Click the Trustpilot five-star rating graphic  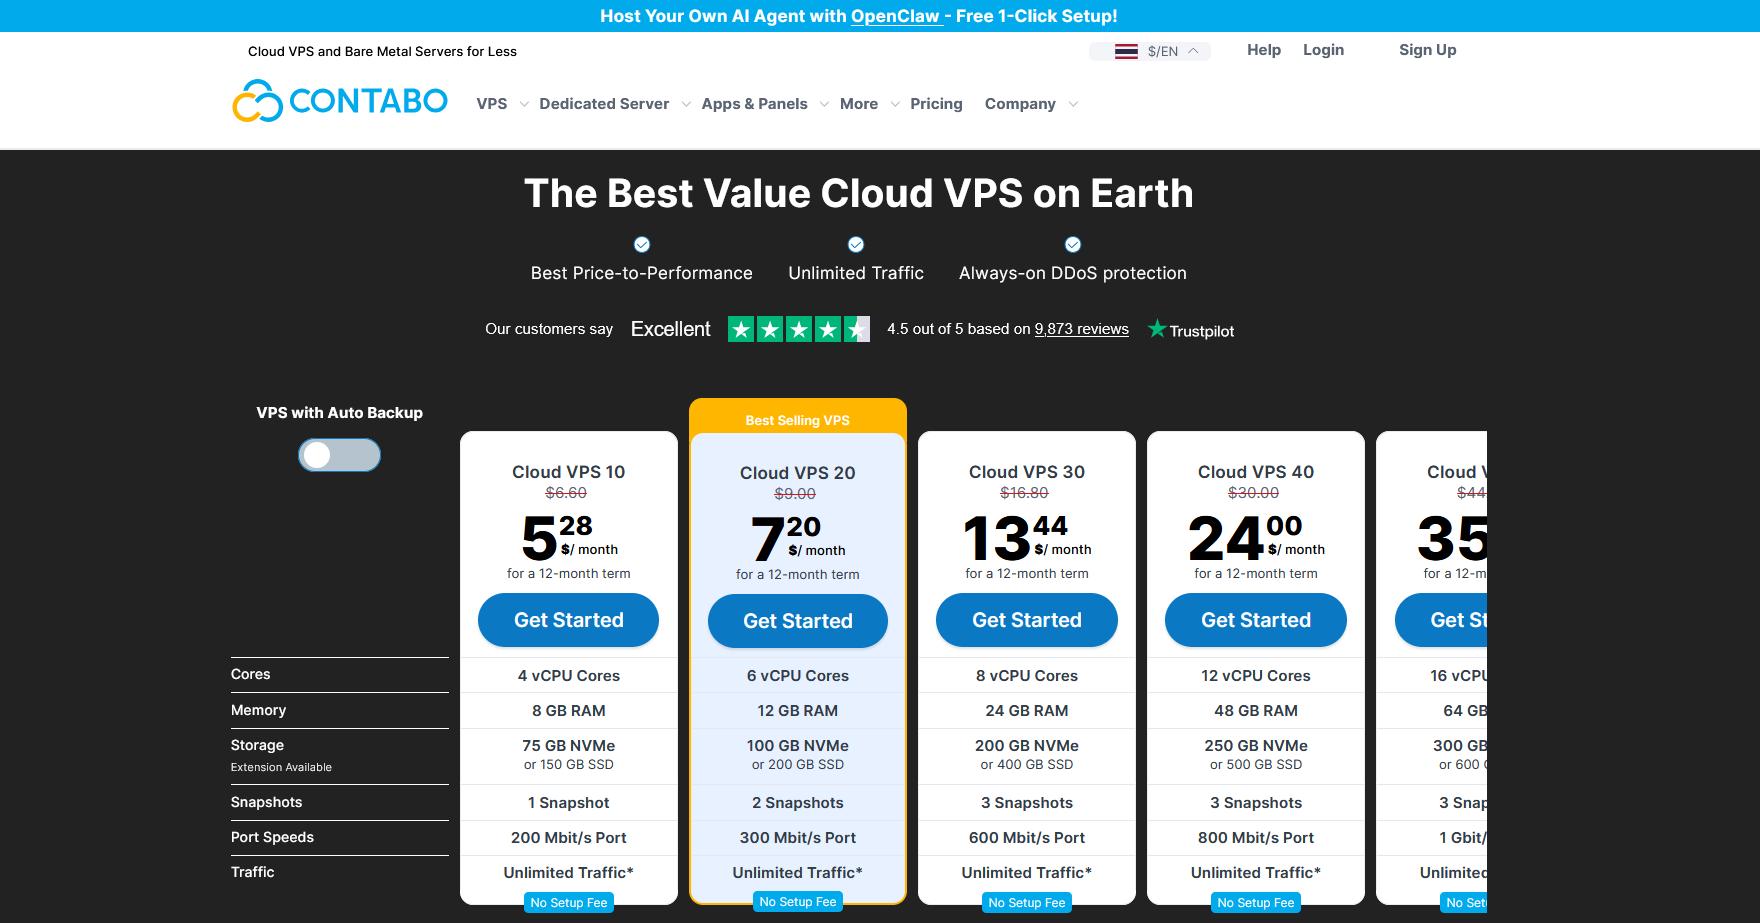click(798, 329)
